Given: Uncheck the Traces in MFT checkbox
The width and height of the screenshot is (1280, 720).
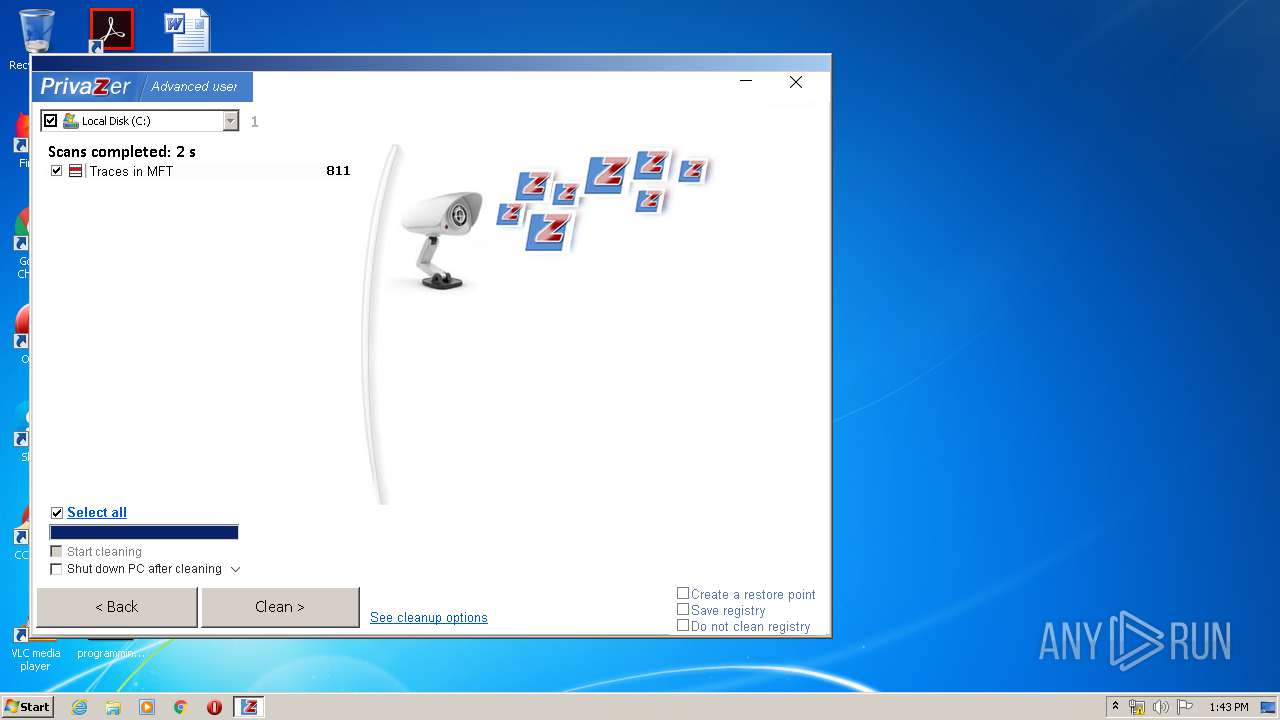Looking at the screenshot, I should coord(56,171).
